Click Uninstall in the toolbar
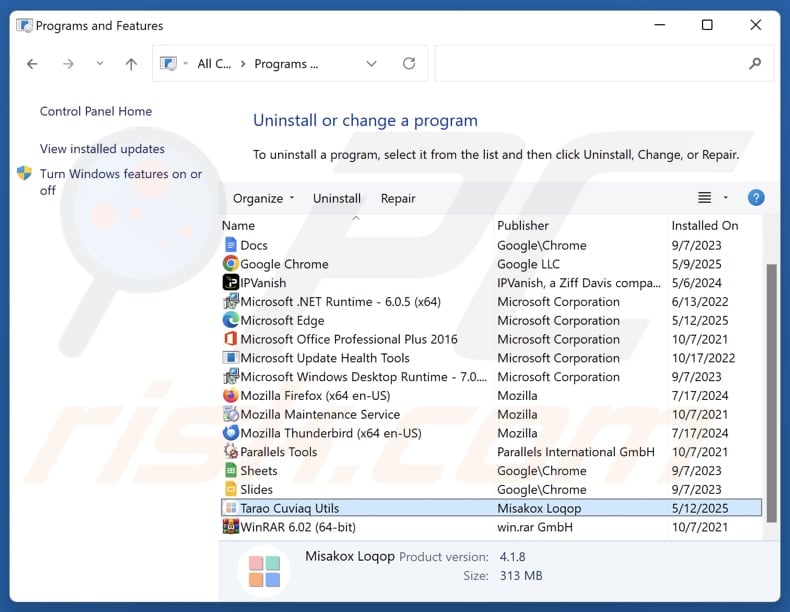 (x=337, y=198)
